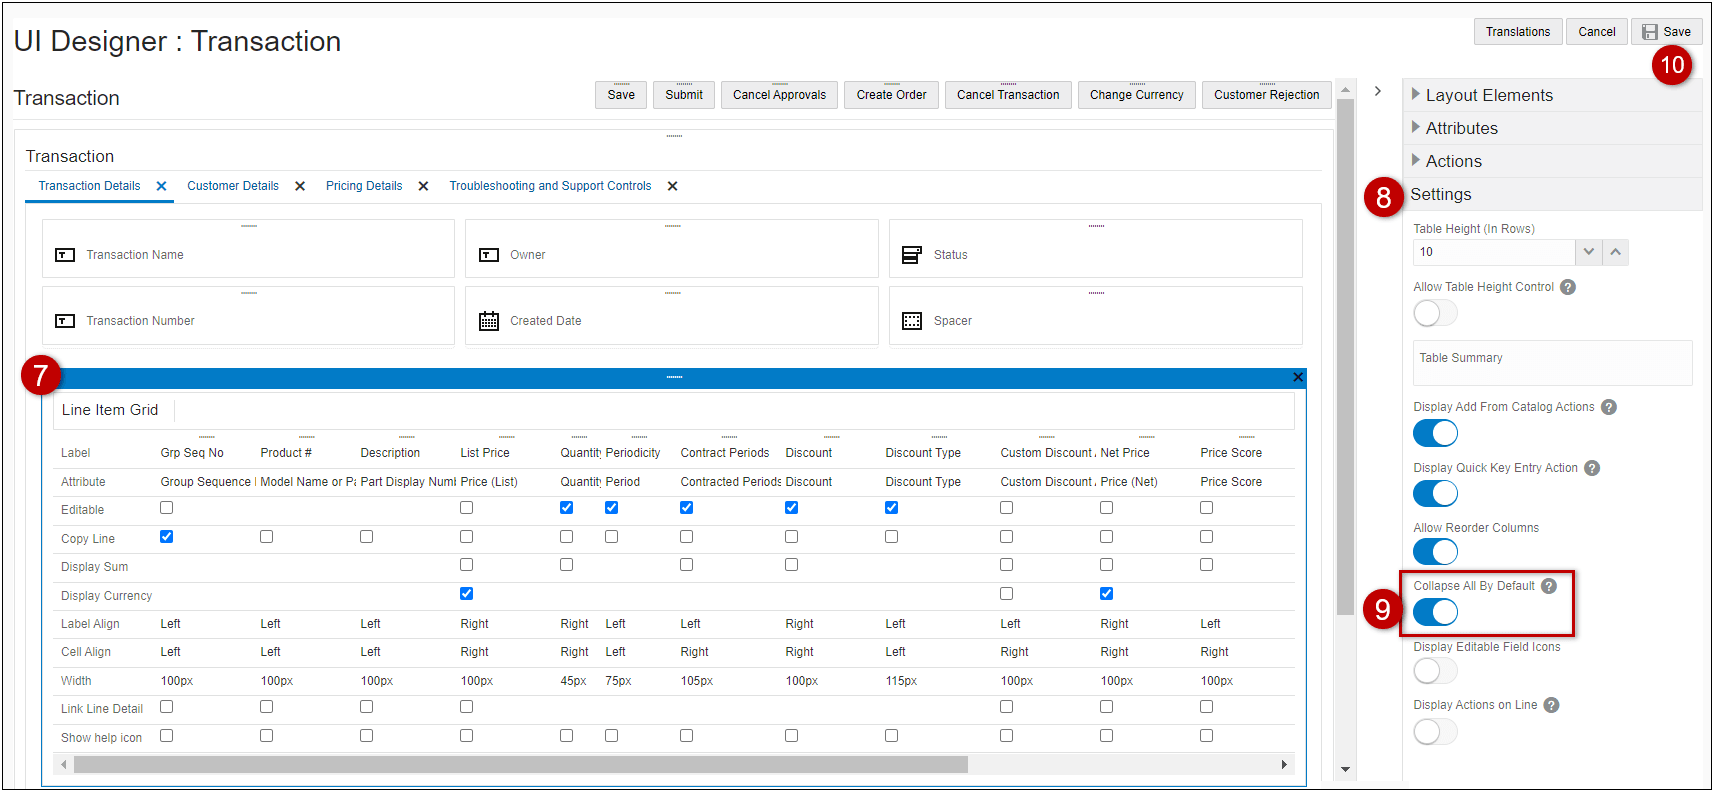Close the Transaction Details tab with X
The width and height of the screenshot is (1714, 792).
coord(161,186)
